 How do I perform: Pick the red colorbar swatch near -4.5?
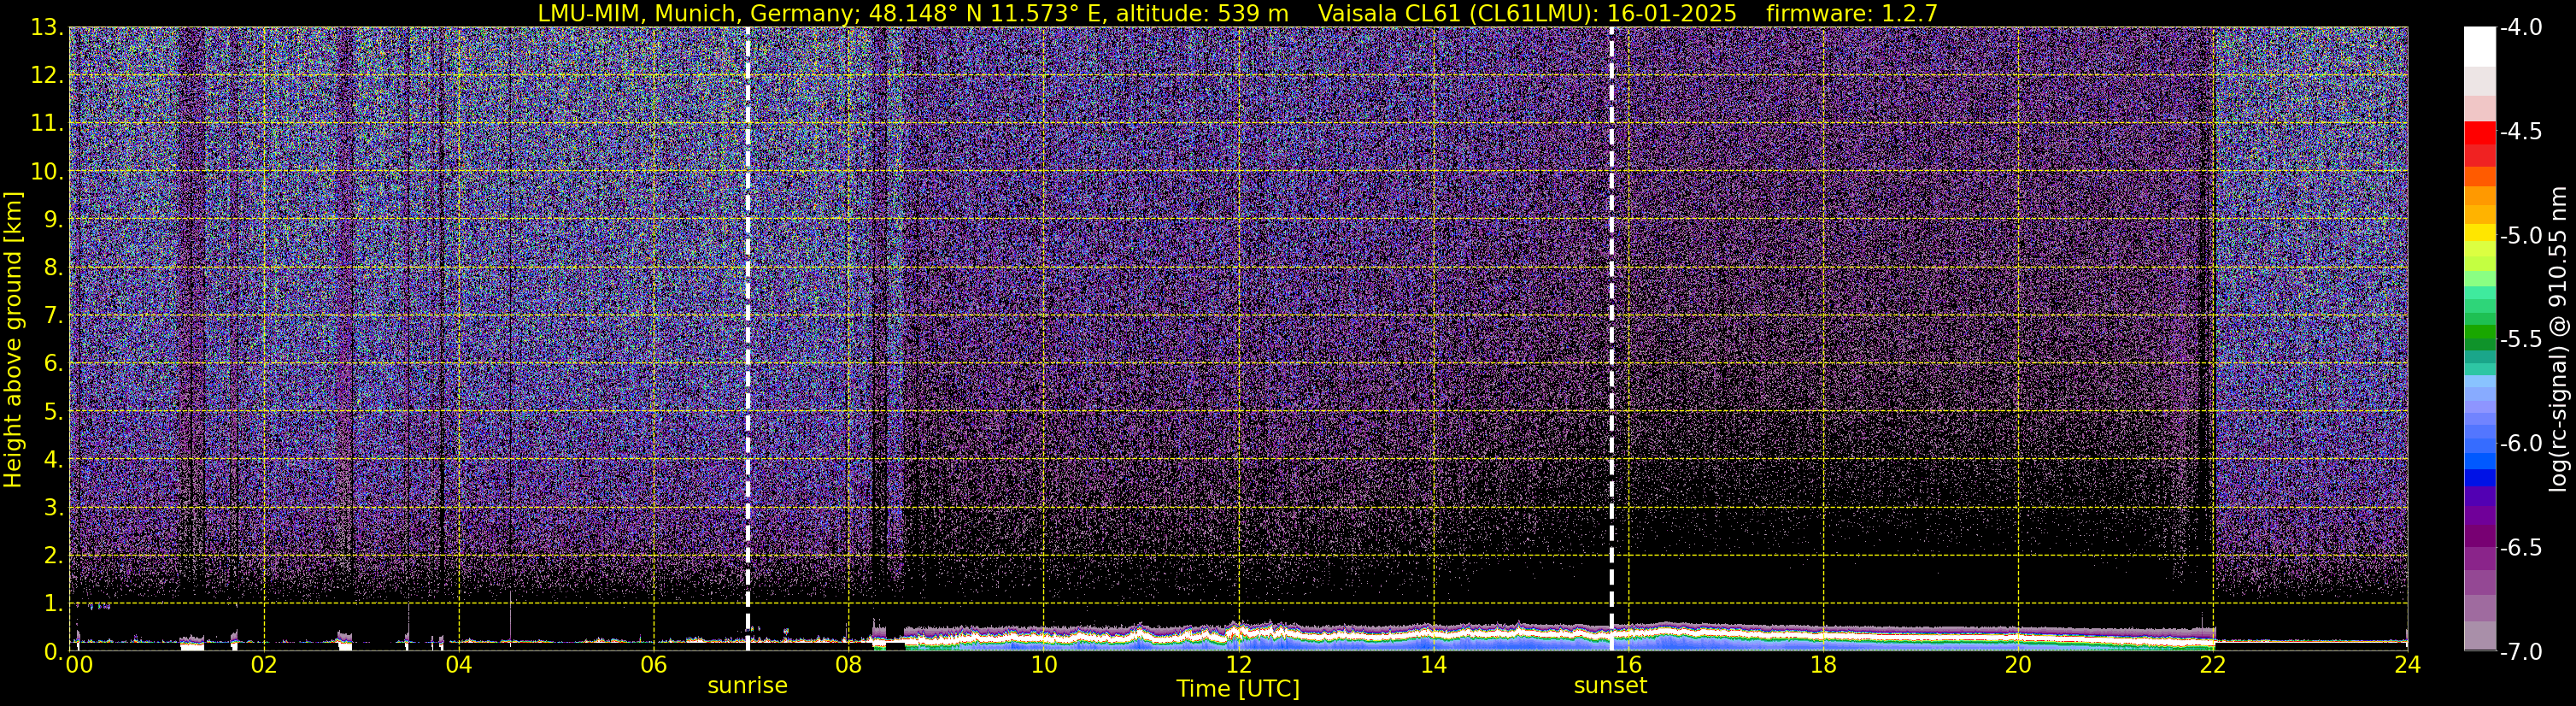pyautogui.click(x=2480, y=133)
